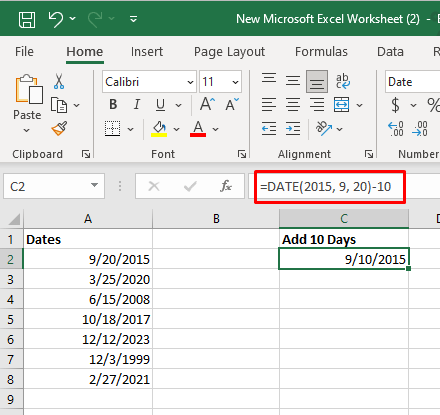The width and height of the screenshot is (440, 415).
Task: Decrease font size with small A icon
Action: pos(232,104)
